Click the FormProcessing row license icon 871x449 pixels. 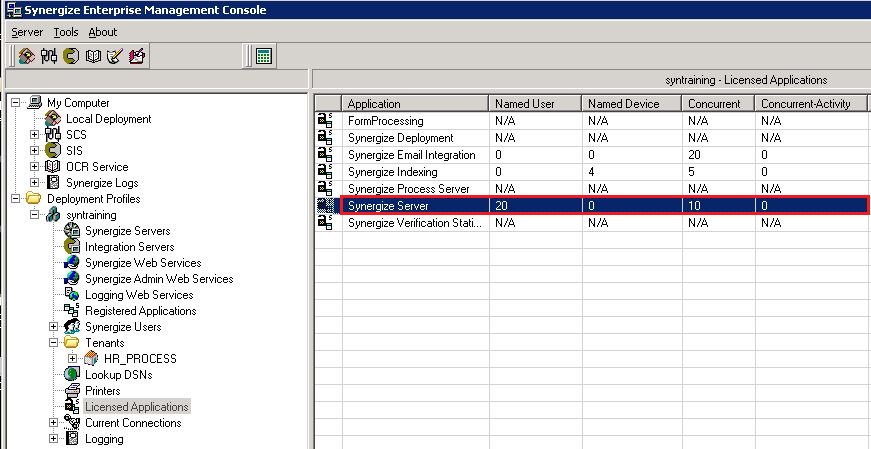(x=325, y=121)
